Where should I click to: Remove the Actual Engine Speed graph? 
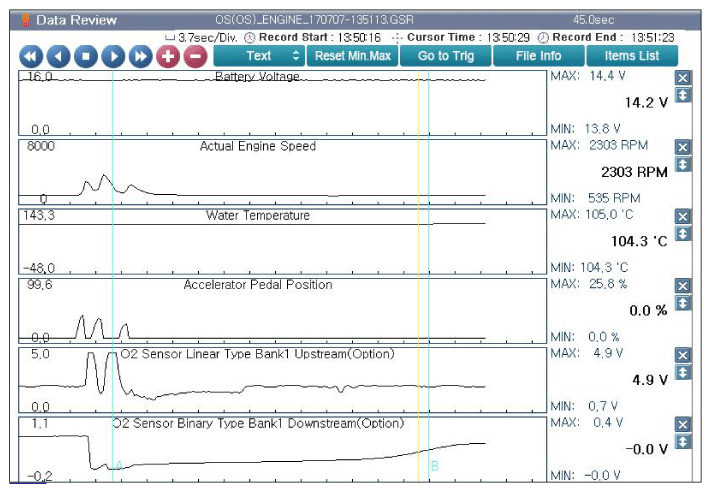coord(683,147)
